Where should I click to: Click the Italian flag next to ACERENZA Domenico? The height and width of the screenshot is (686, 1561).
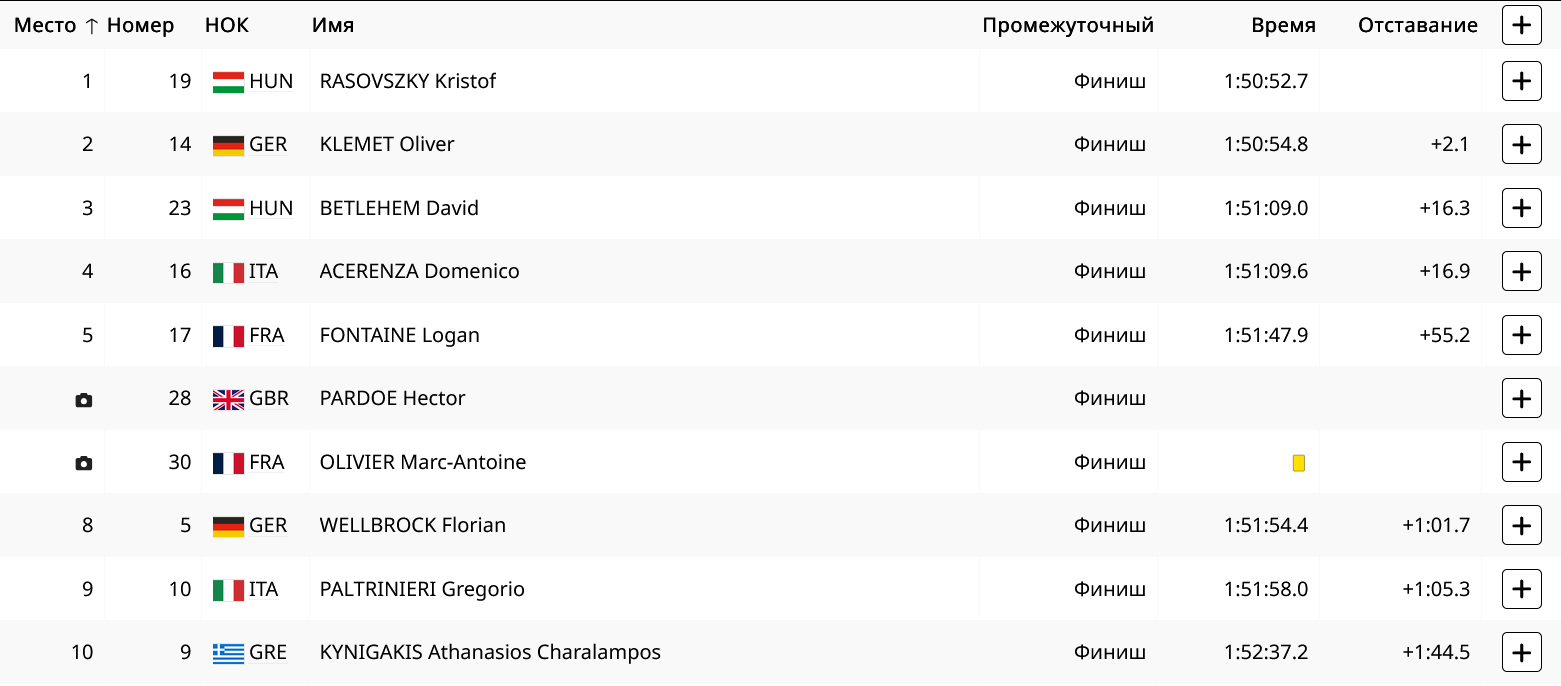(226, 271)
